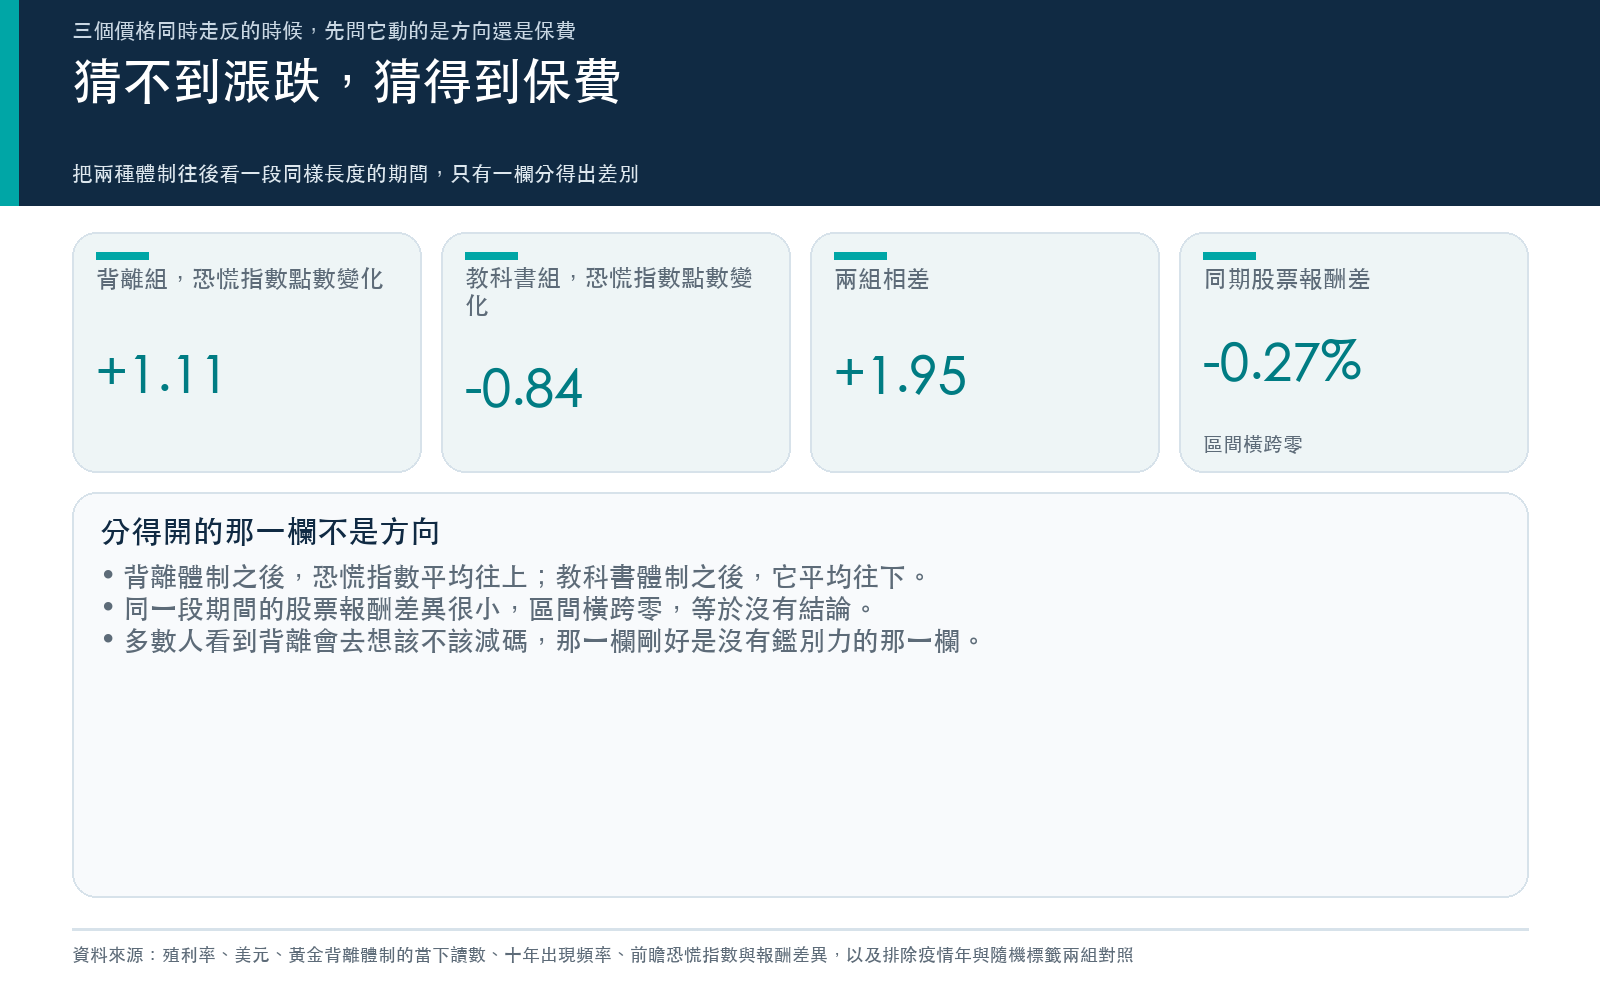This screenshot has width=1600, height=1000.
Task: Click the bullet starting 背離體制之後
Action: (517, 577)
